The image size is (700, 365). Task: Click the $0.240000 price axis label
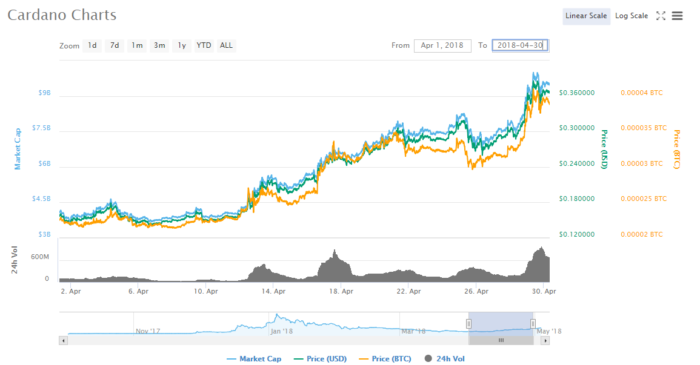point(577,164)
